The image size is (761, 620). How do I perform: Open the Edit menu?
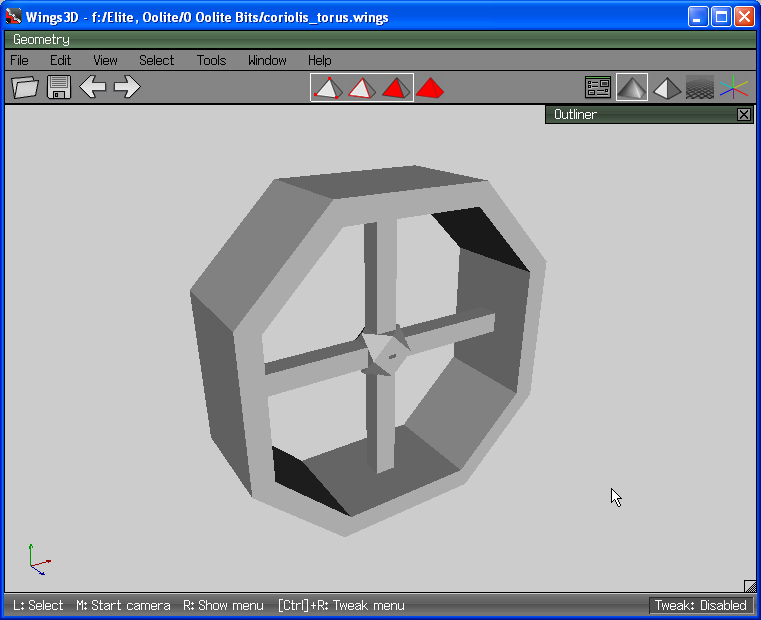click(x=60, y=60)
